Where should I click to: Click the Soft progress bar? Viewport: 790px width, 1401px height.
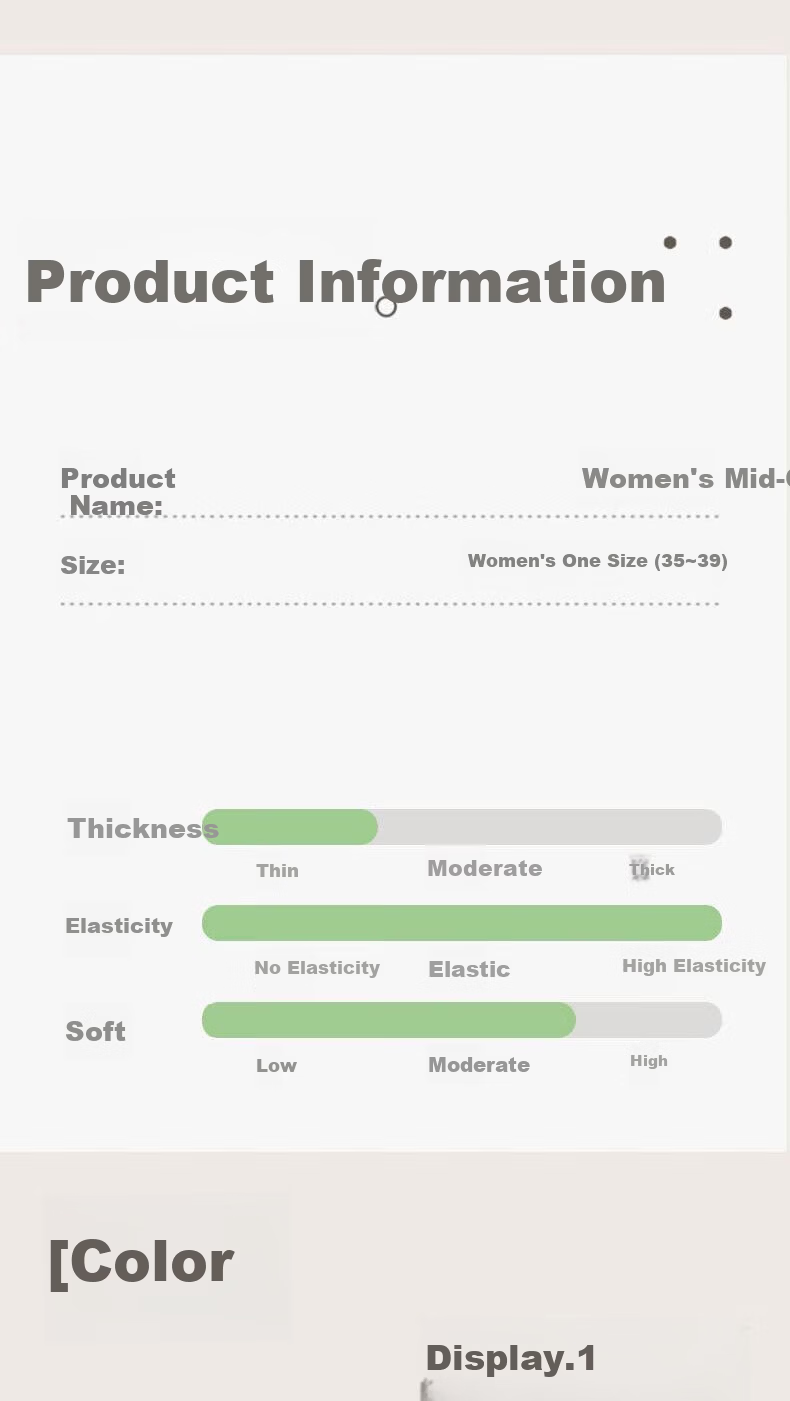point(462,1020)
